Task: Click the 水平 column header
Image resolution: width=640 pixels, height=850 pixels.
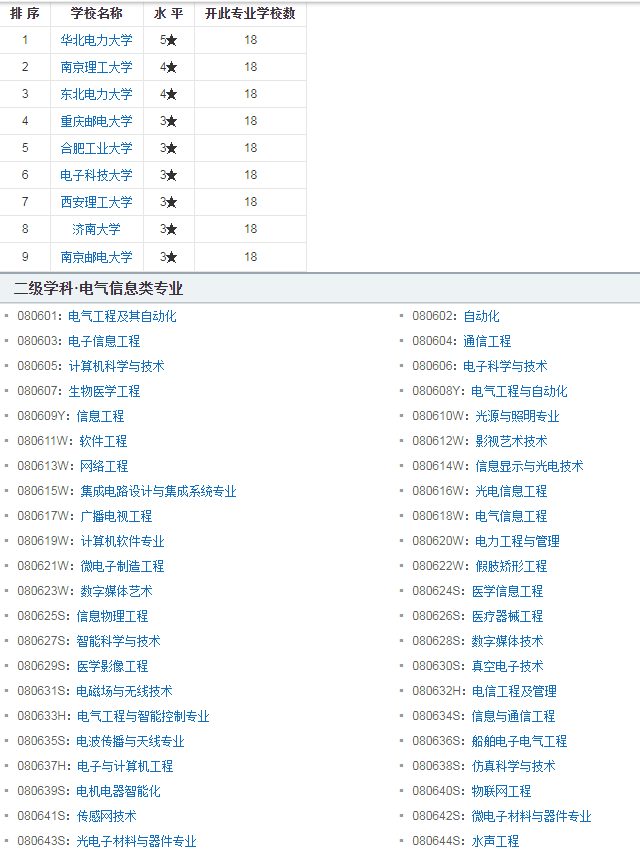Action: coord(169,14)
